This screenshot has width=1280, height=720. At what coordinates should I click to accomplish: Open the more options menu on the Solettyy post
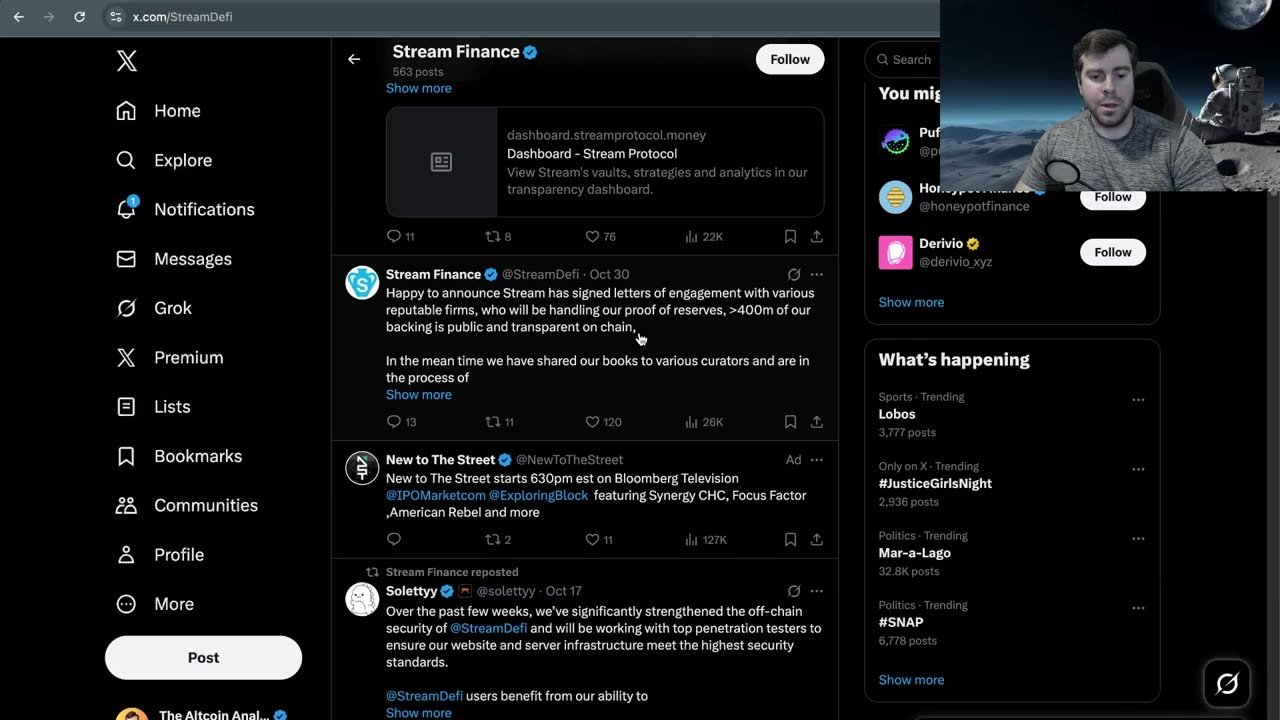coord(817,591)
